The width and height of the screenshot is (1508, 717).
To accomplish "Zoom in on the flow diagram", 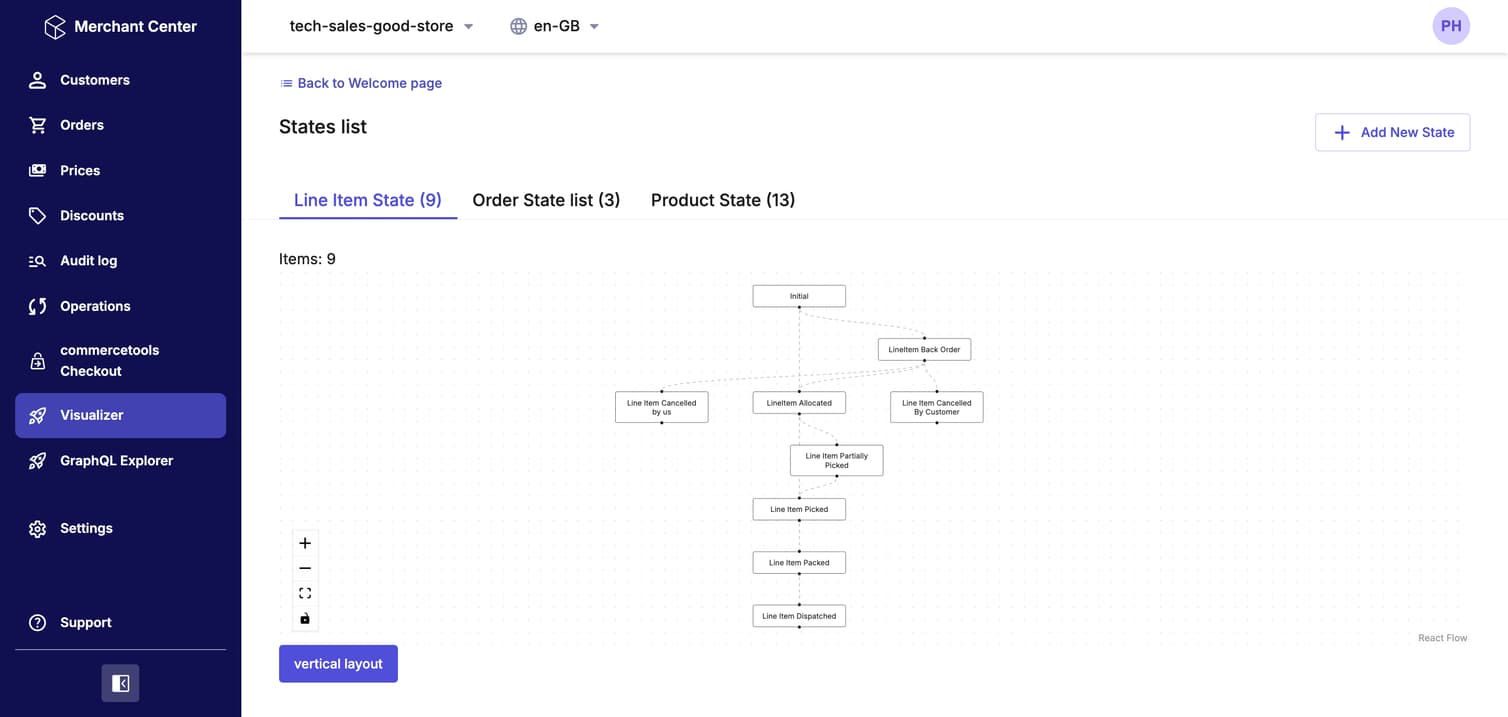I will [305, 543].
